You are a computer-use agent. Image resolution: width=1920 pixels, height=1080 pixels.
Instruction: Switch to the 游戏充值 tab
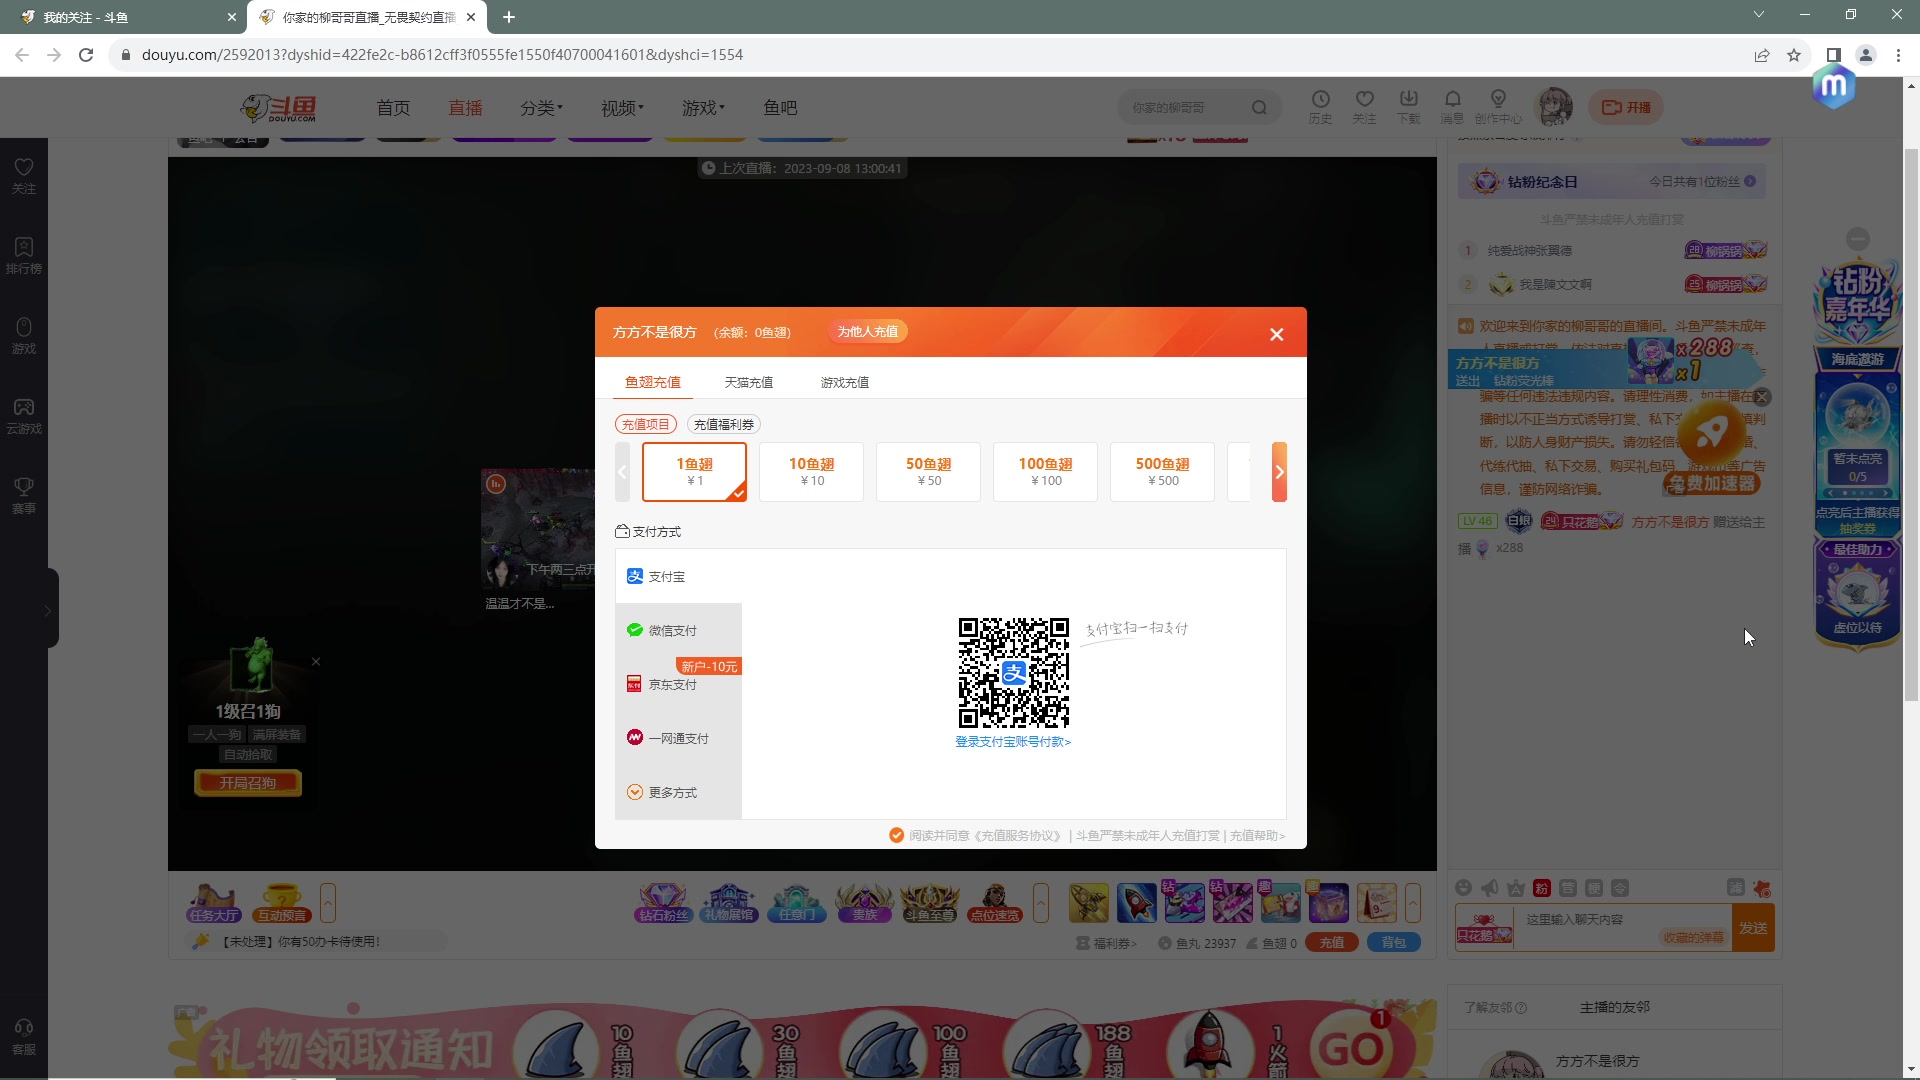coord(845,382)
